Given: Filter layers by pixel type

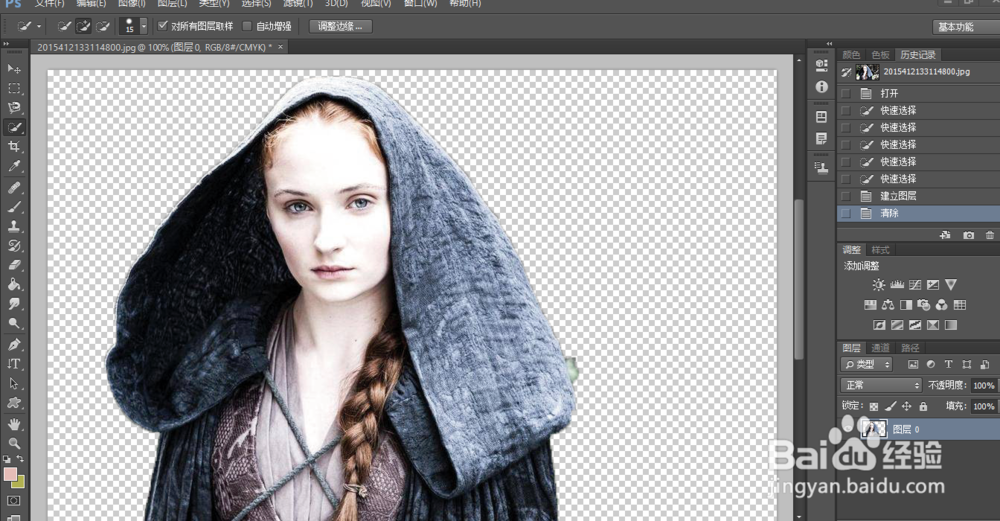Looking at the screenshot, I should tap(913, 365).
